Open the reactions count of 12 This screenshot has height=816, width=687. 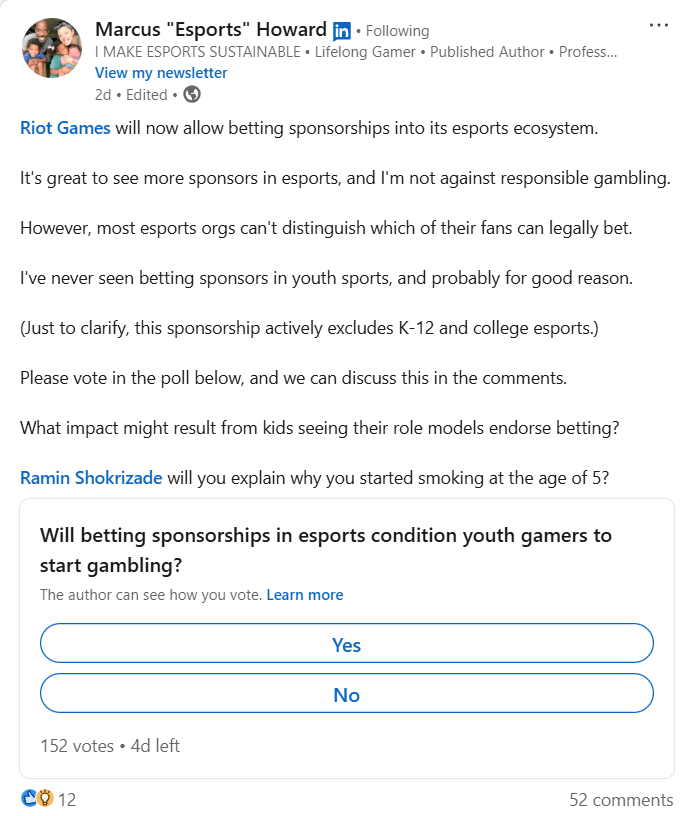pyautogui.click(x=67, y=799)
